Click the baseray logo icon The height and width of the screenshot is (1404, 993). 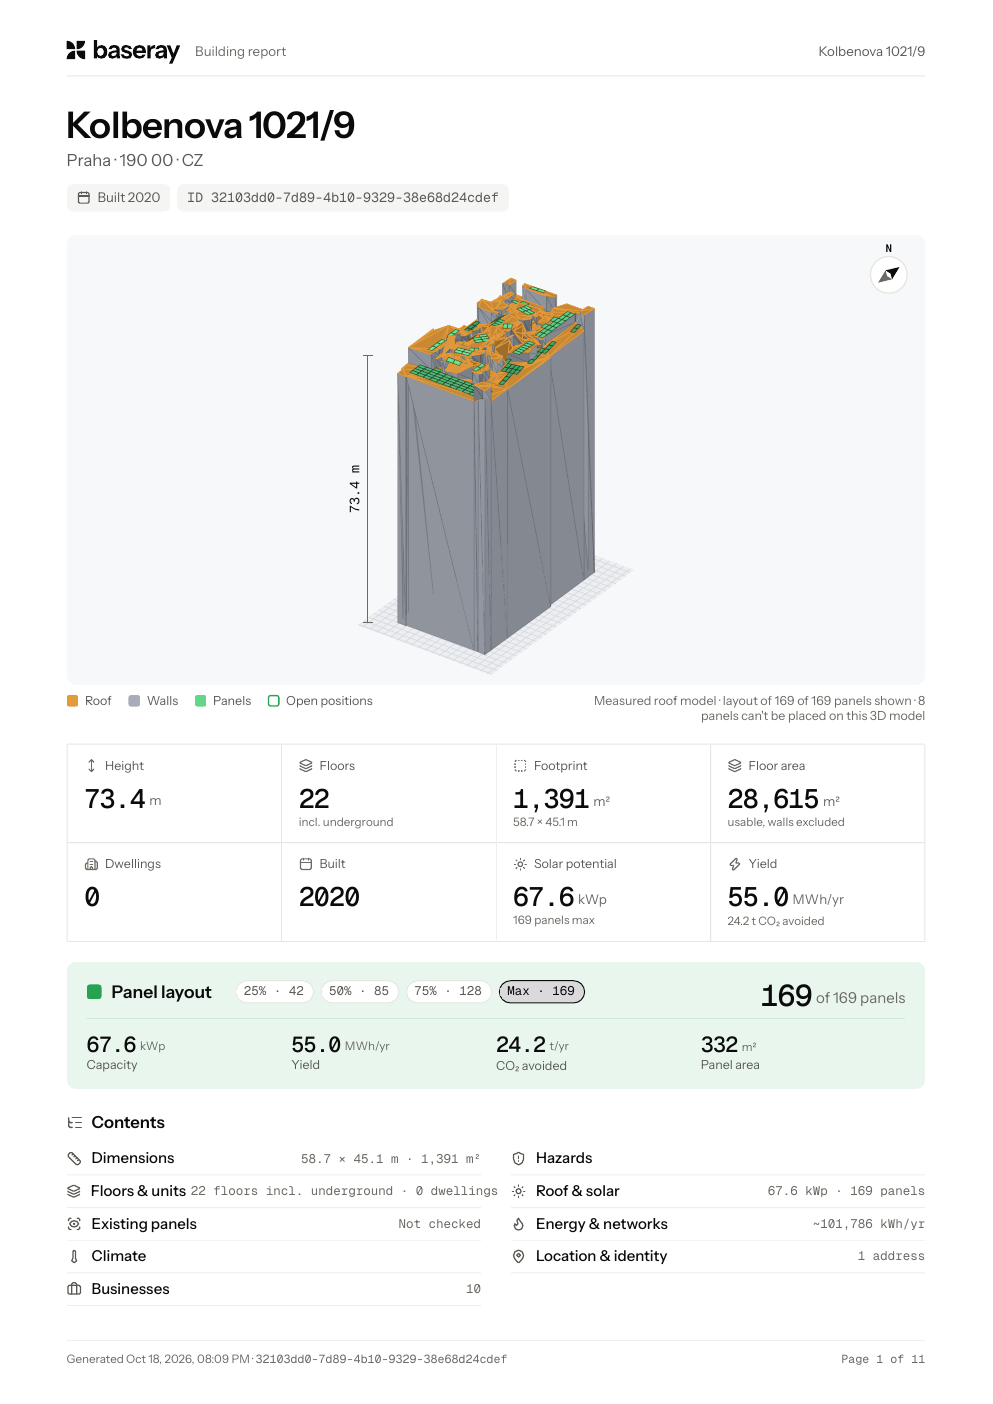(x=76, y=50)
